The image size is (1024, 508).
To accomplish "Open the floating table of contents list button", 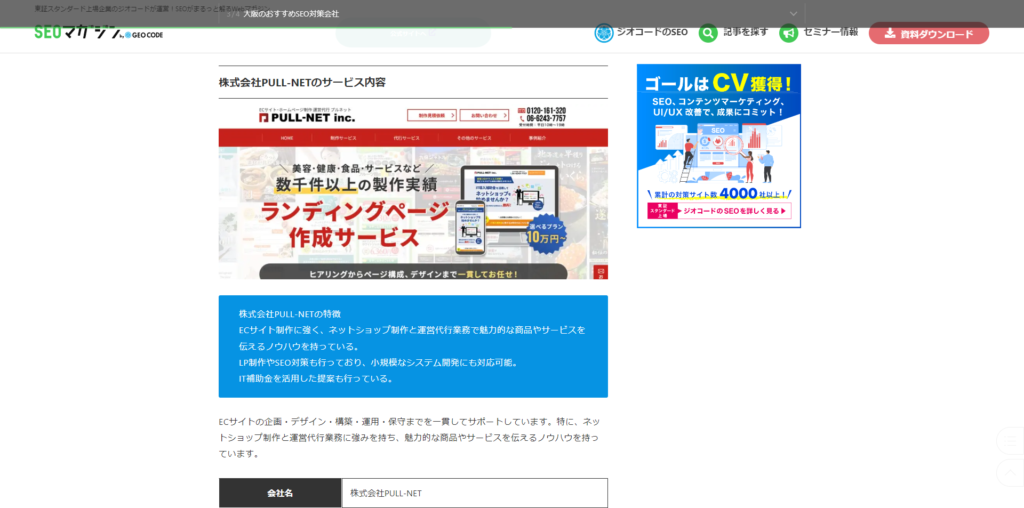I will click(x=1012, y=441).
